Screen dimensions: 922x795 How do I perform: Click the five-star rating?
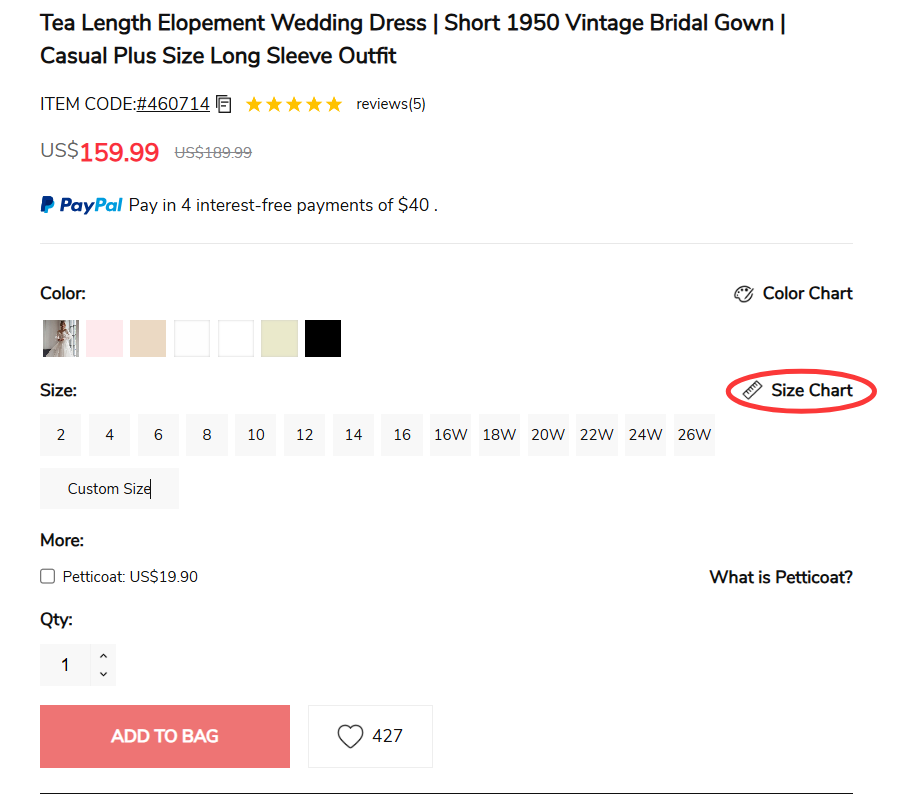tap(294, 104)
